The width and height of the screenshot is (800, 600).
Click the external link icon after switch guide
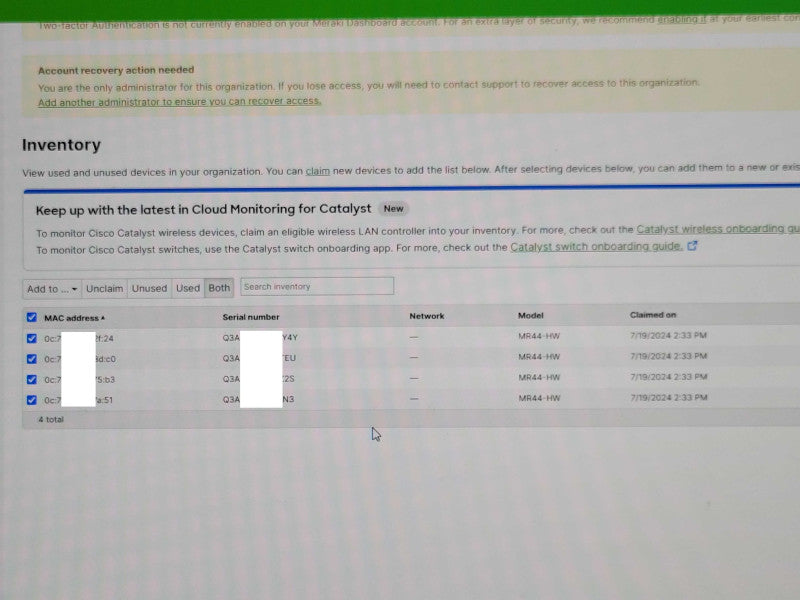pos(692,246)
